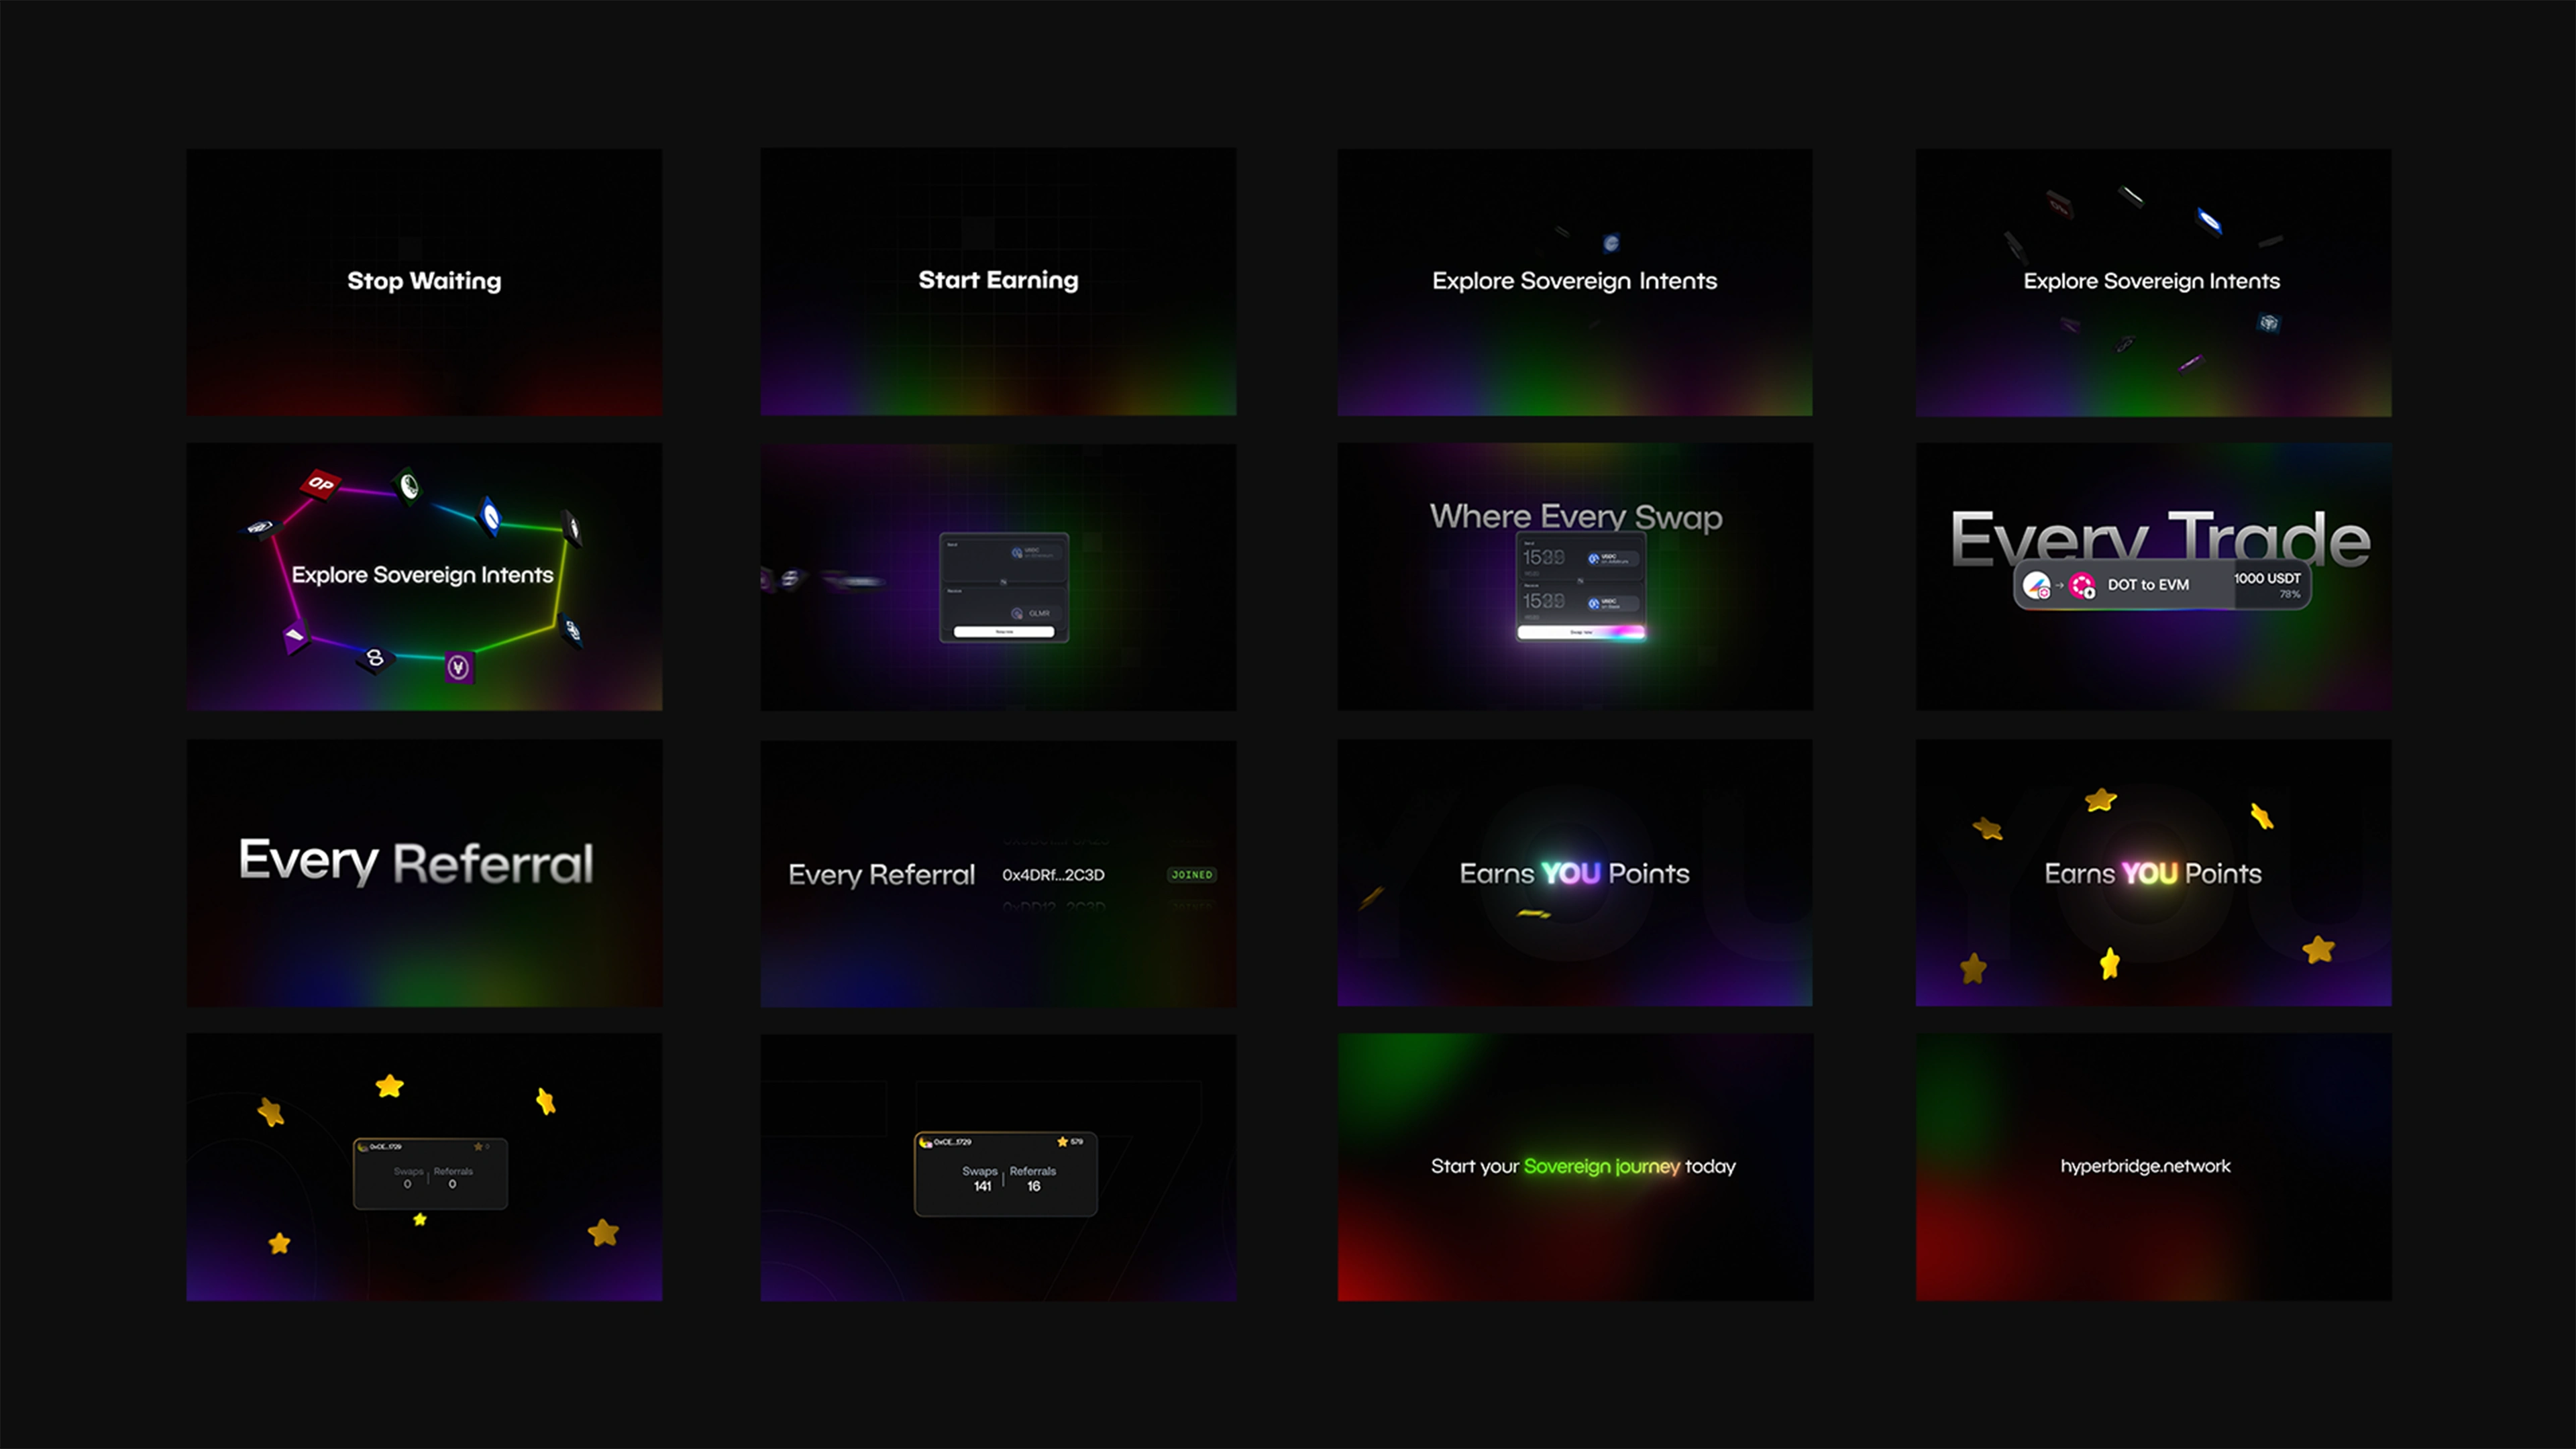Open the Start Earning frame thumbnail
This screenshot has width=2576, height=1449.
point(998,282)
